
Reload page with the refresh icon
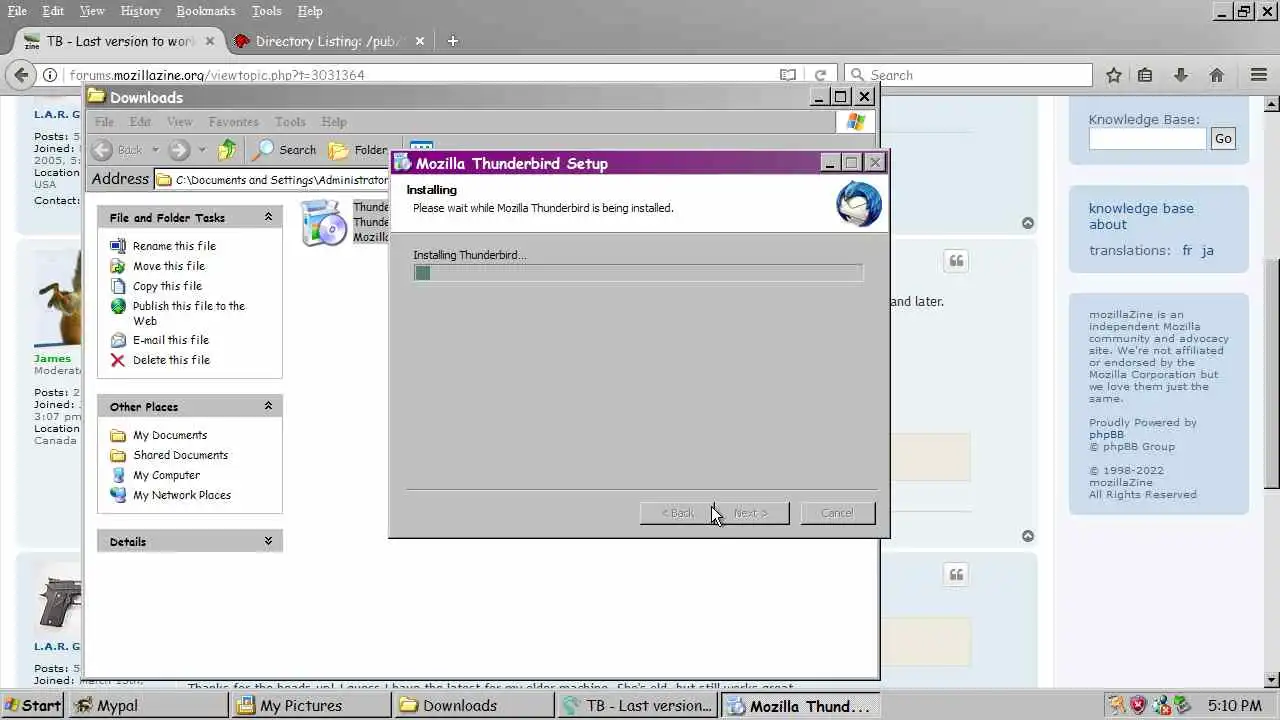tap(820, 75)
